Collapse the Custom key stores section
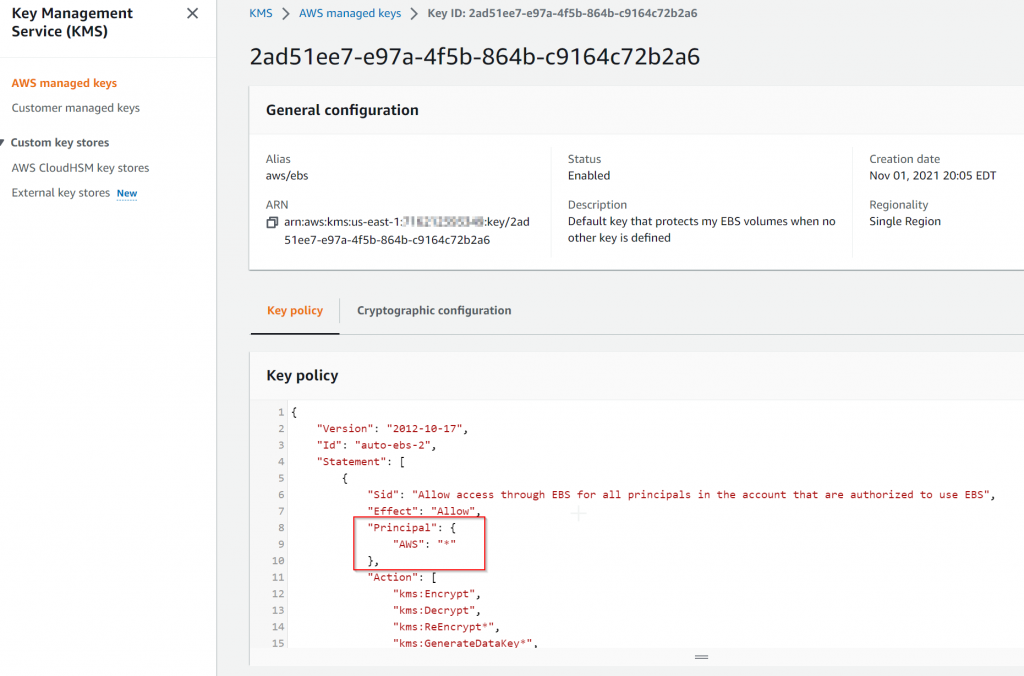 [3, 142]
